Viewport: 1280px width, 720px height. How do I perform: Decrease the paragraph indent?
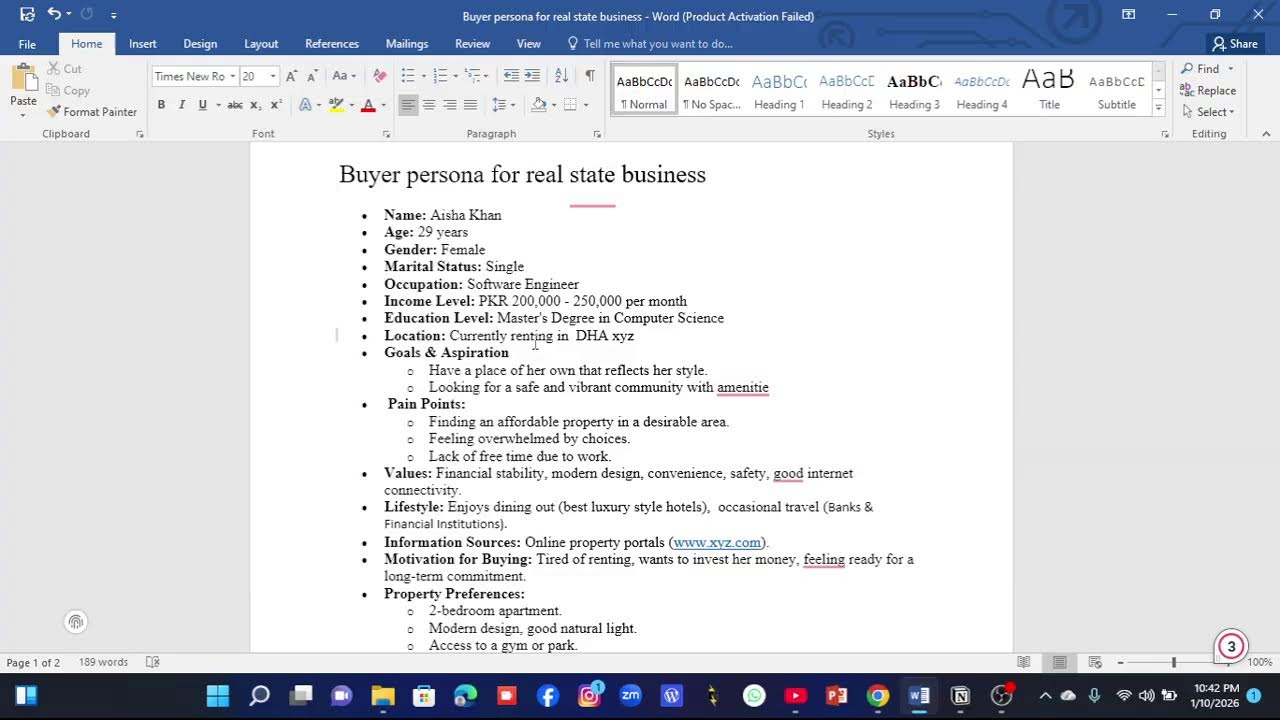coord(511,76)
